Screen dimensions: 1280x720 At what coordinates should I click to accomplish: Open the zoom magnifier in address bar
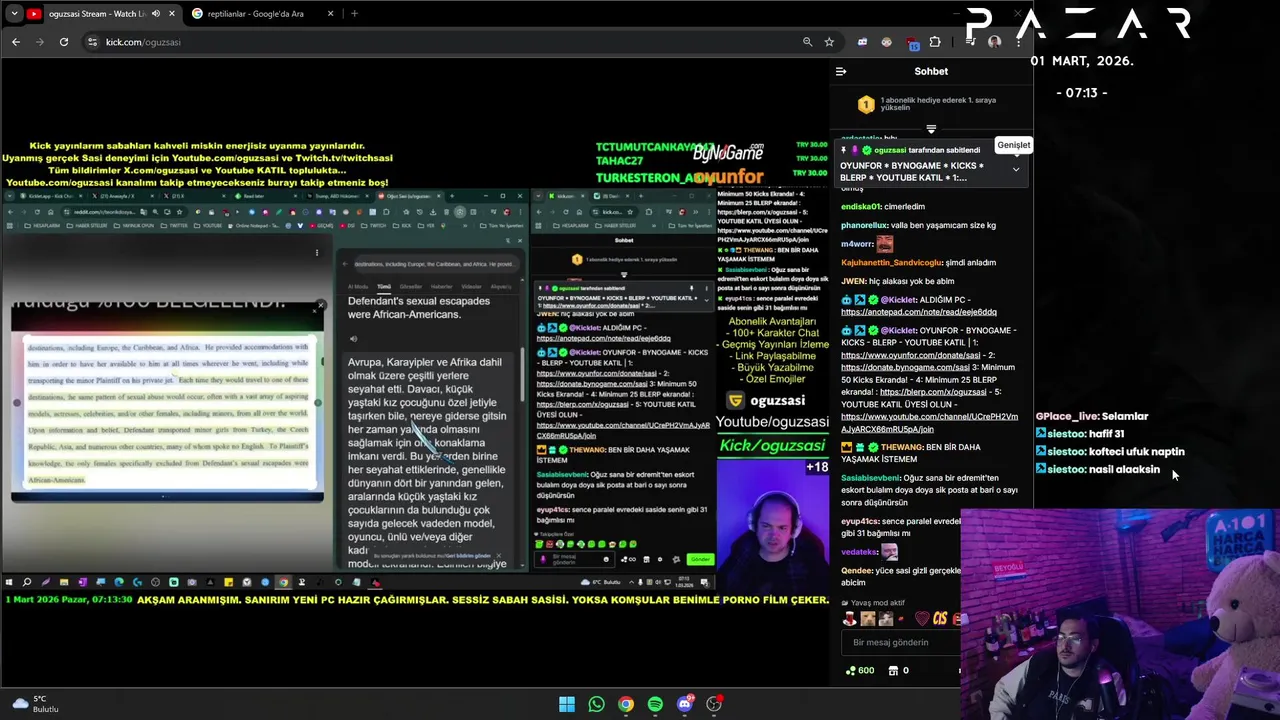tap(807, 42)
